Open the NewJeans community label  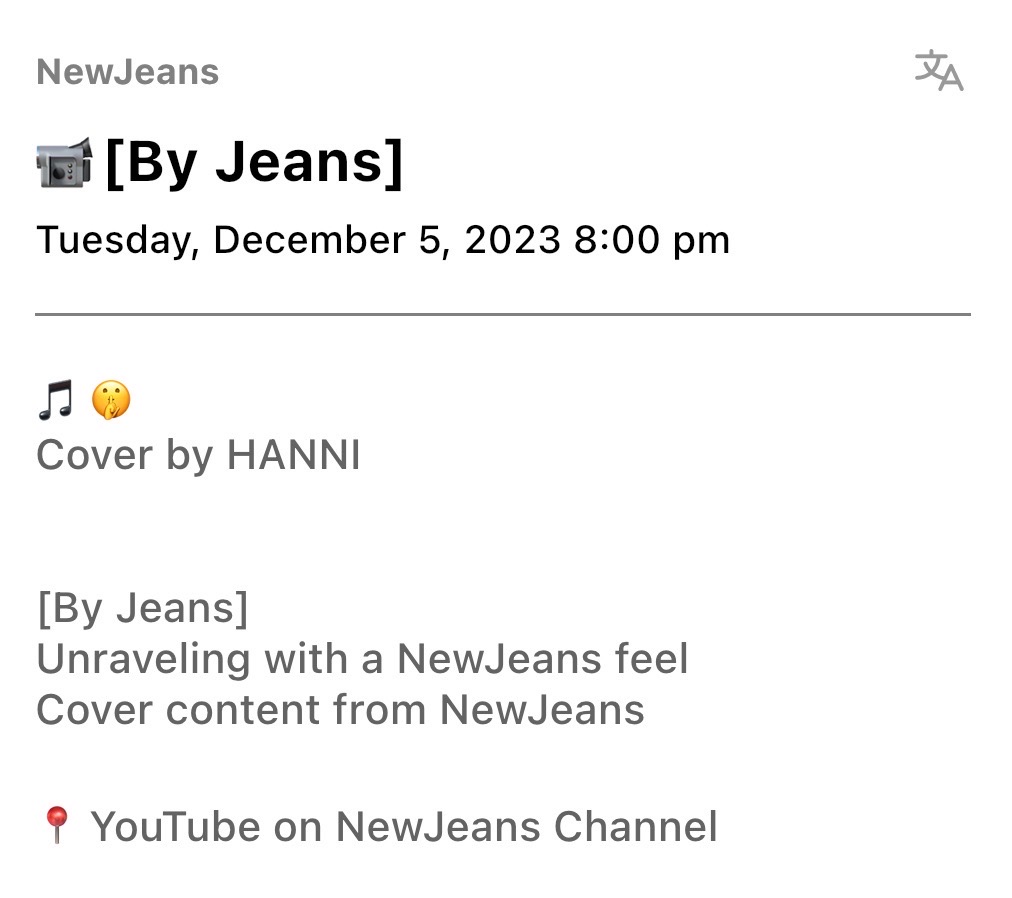tap(128, 72)
